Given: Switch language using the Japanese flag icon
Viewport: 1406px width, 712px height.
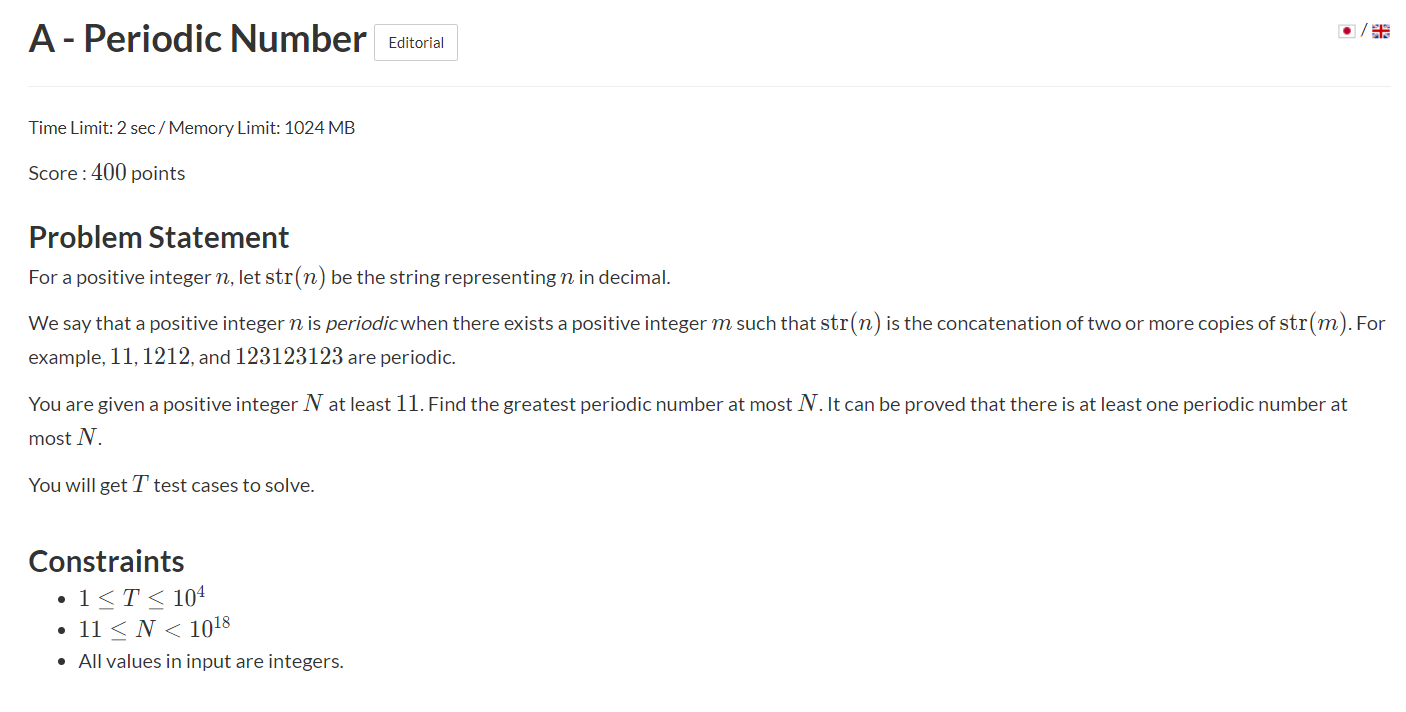Looking at the screenshot, I should [x=1347, y=31].
